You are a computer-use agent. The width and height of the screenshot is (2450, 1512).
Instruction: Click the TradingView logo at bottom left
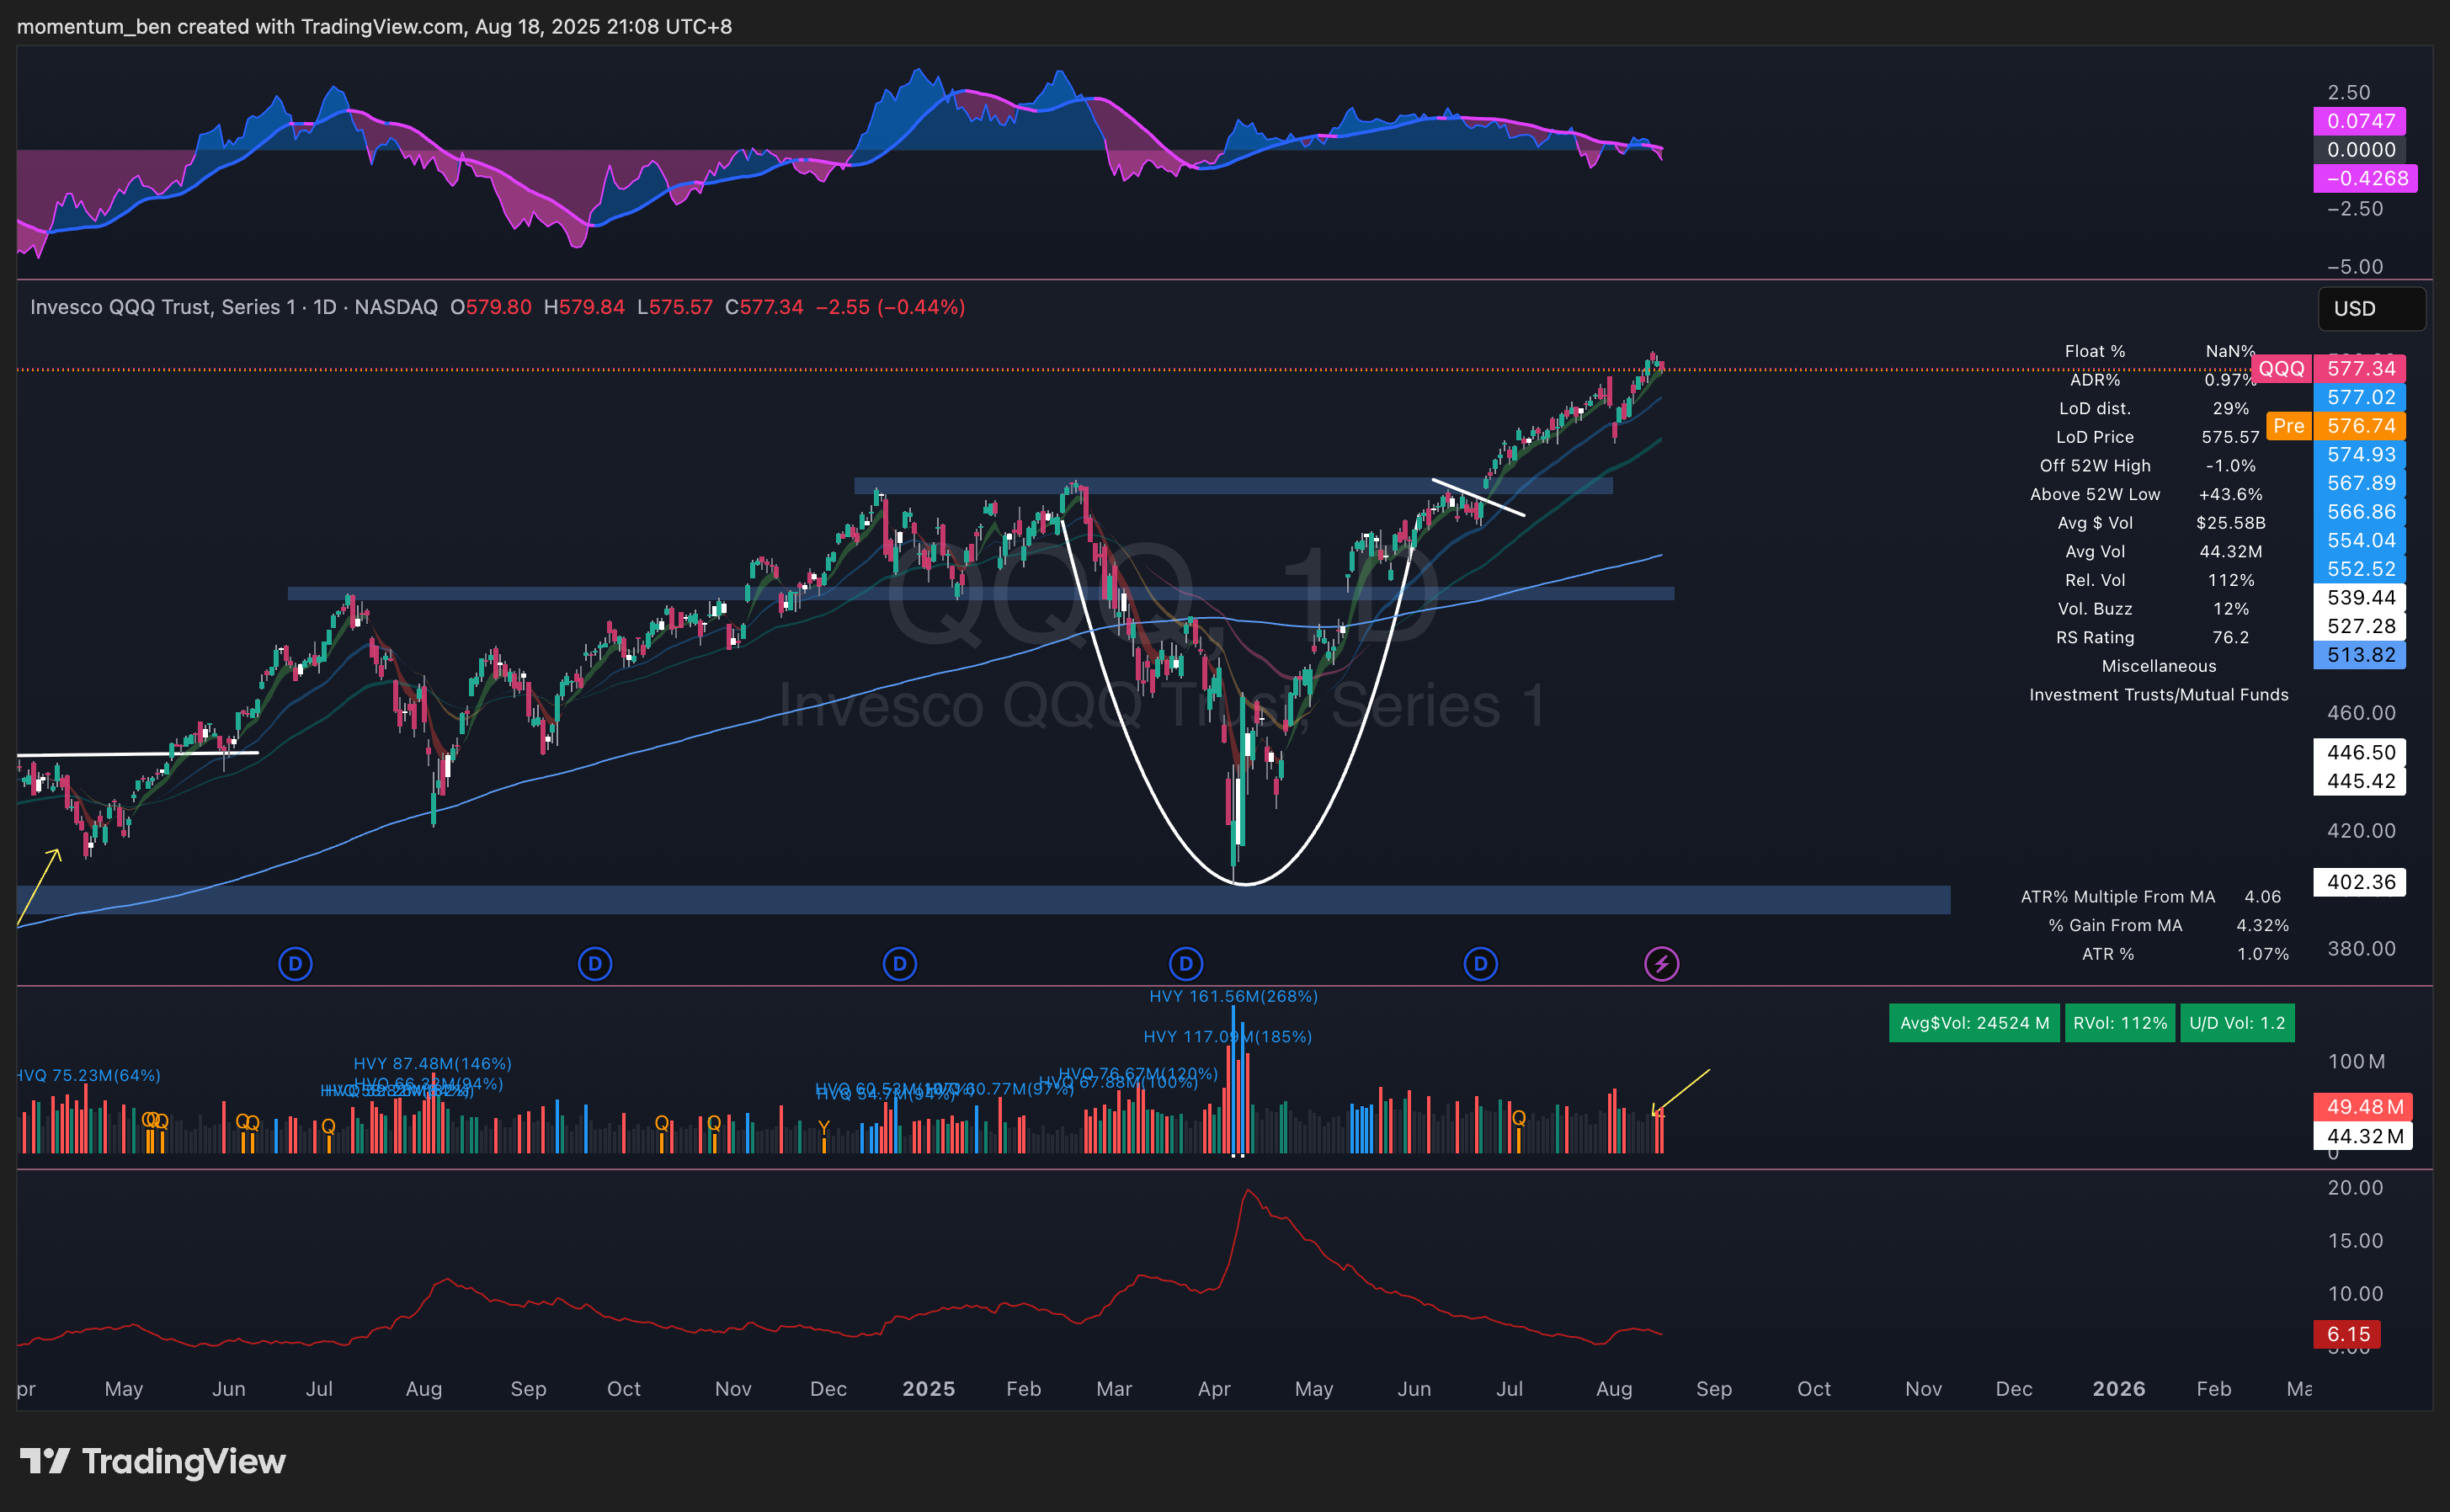pos(153,1461)
